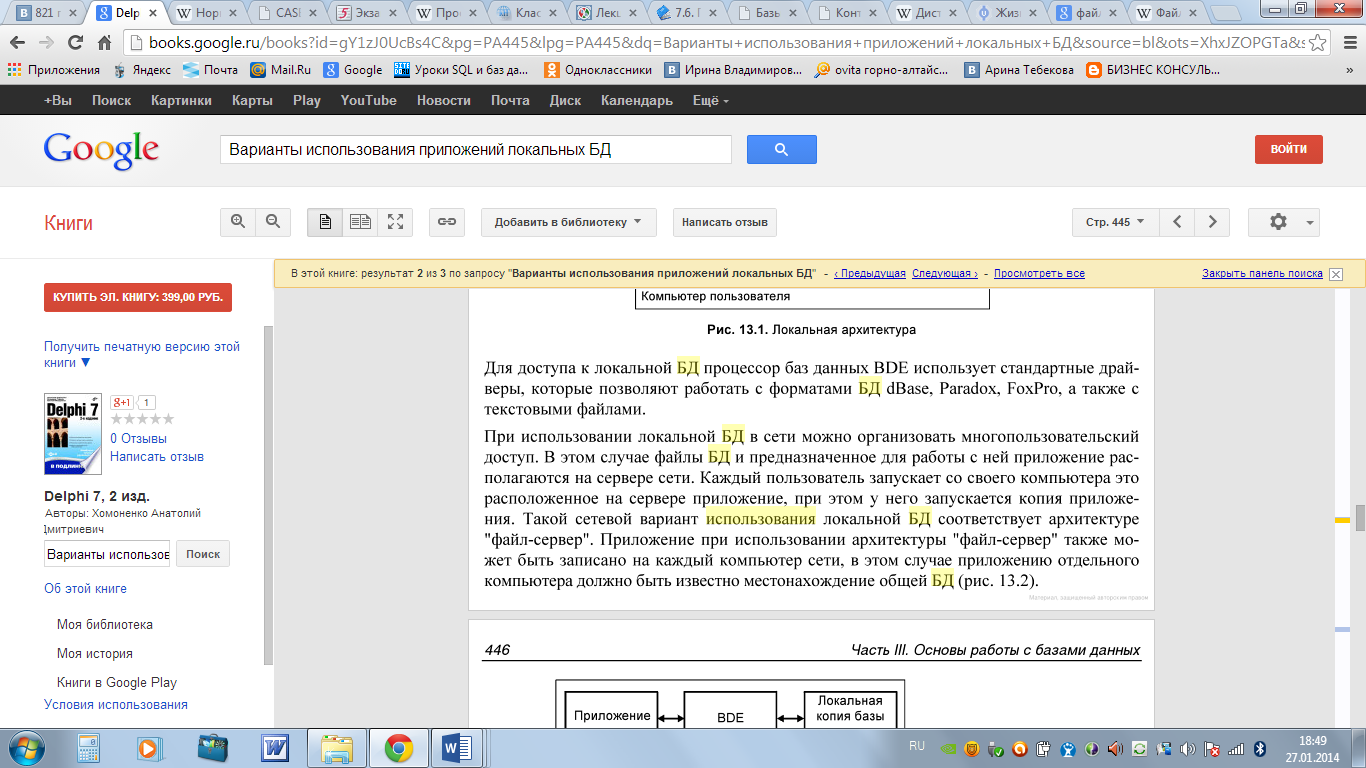Open the Одноклассники bookmark

(x=597, y=70)
